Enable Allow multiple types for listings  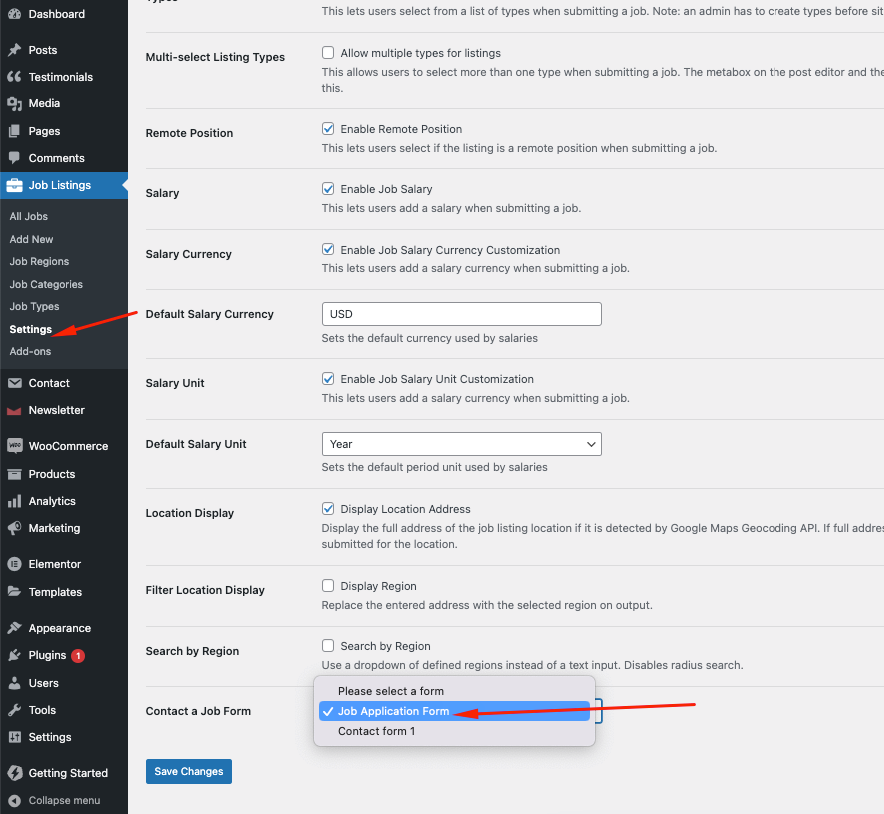click(x=328, y=53)
